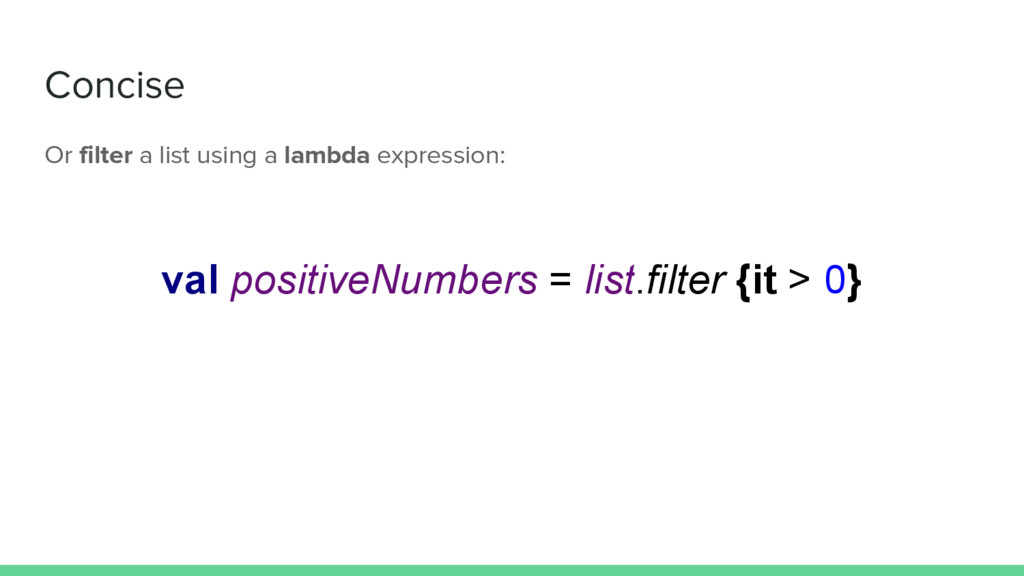Click the word "expression:" in subtitle
1024x576 pixels.
[x=441, y=157]
